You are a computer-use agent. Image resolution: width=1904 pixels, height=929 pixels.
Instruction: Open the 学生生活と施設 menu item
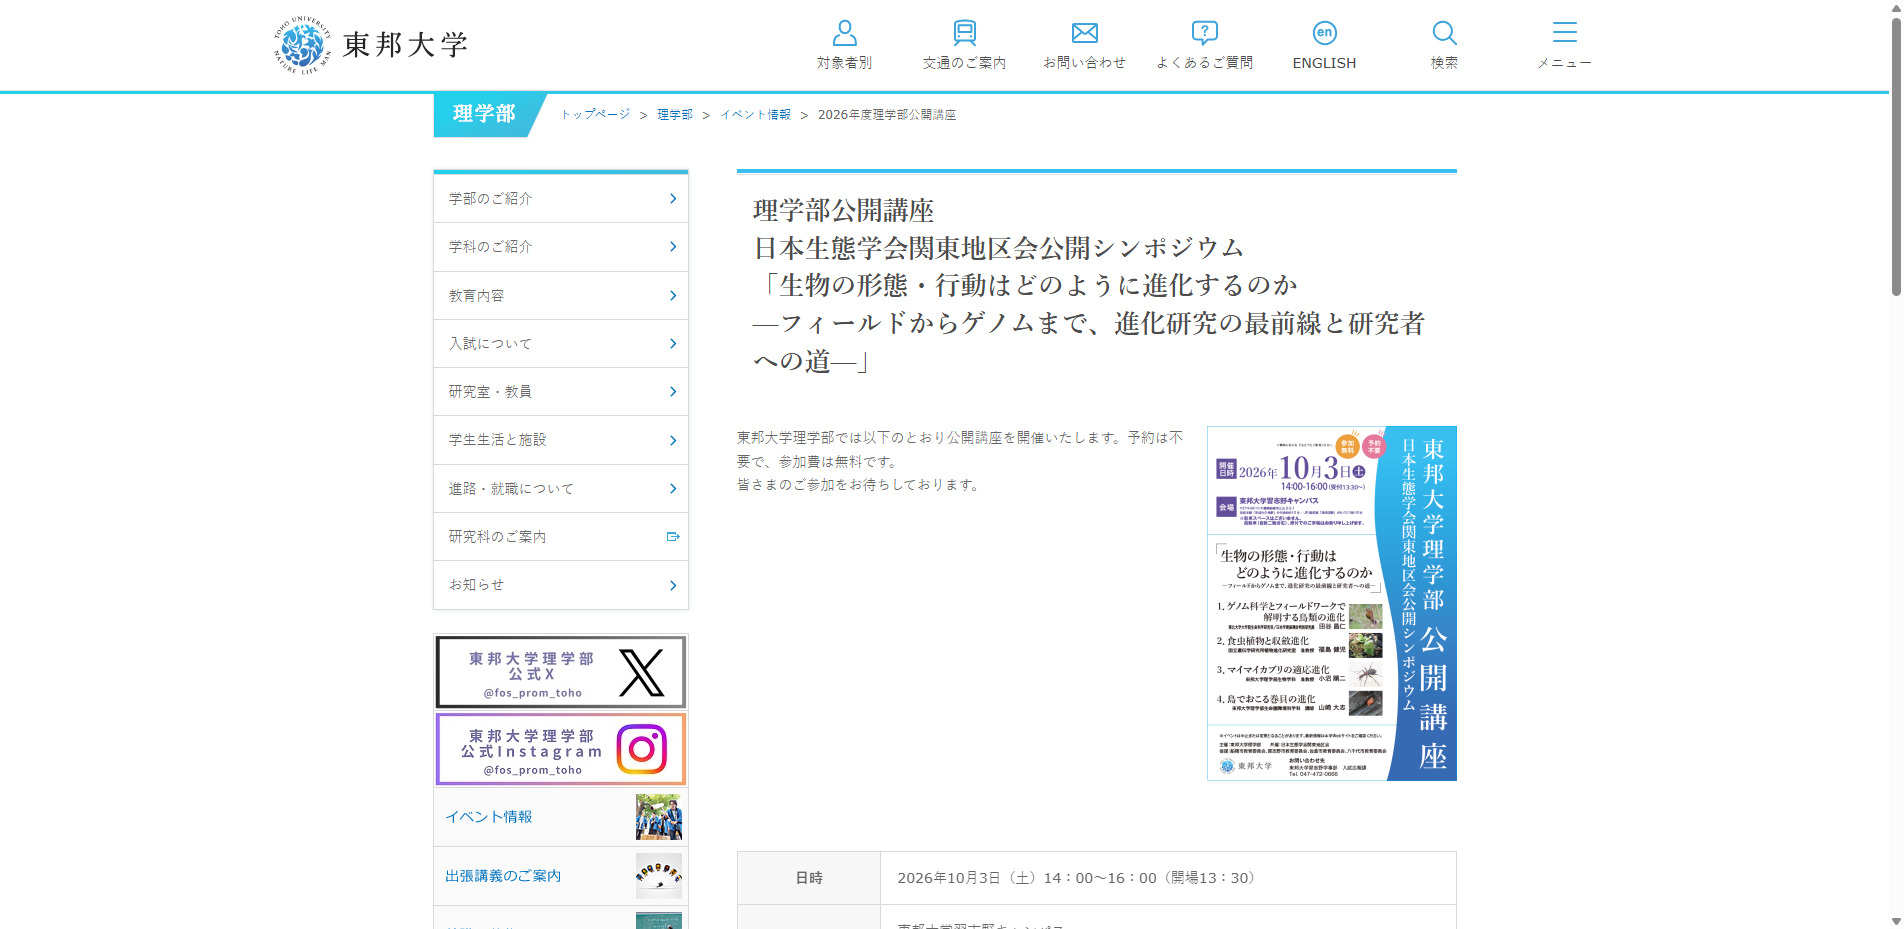pyautogui.click(x=561, y=441)
